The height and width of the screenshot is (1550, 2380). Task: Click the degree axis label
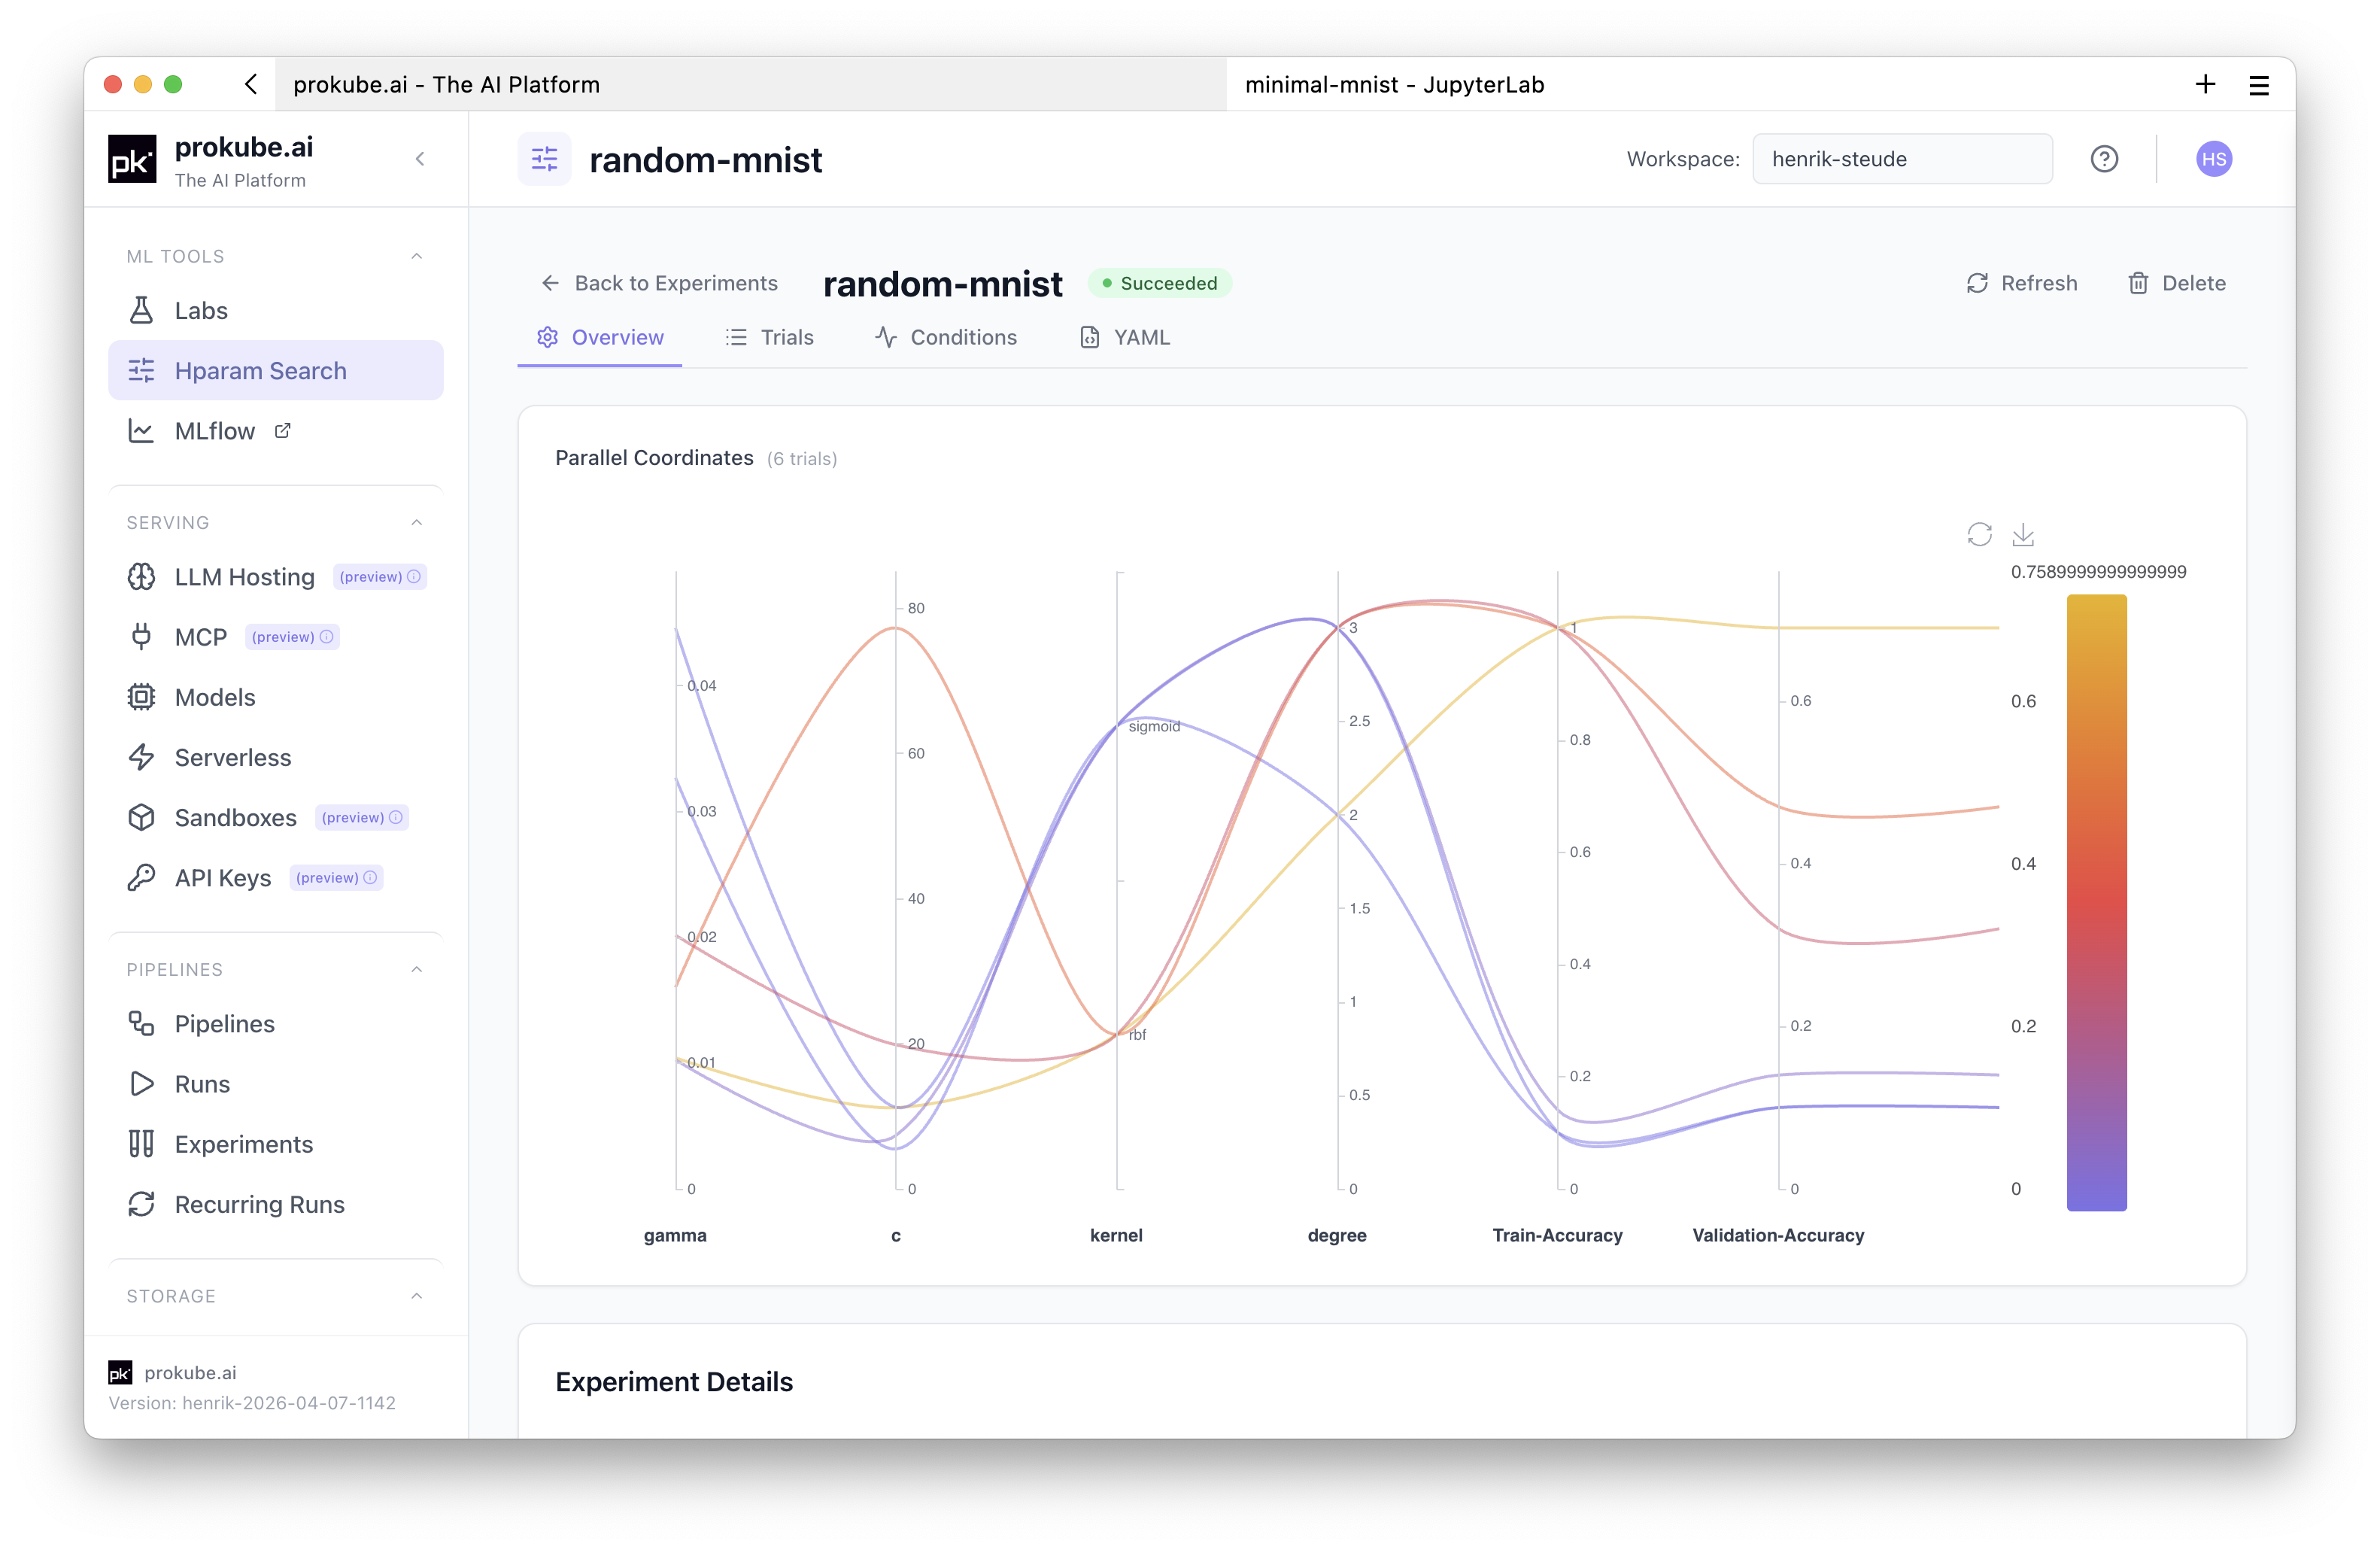[1337, 1235]
